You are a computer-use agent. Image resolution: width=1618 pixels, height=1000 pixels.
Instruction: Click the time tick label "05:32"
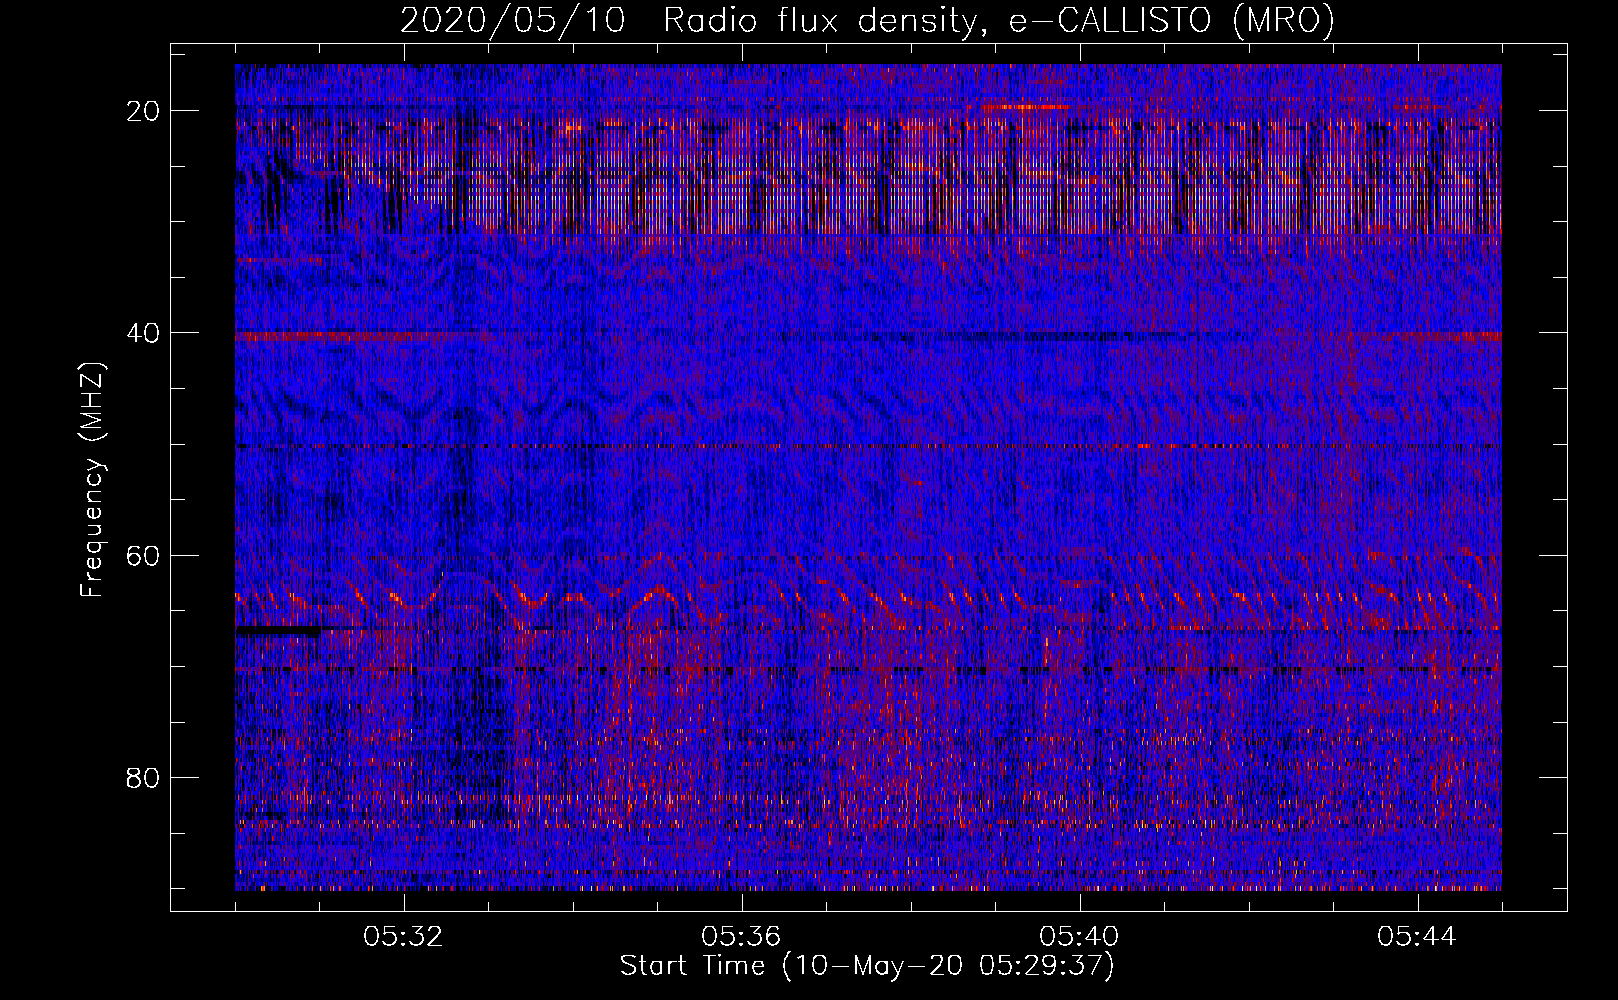tap(403, 937)
